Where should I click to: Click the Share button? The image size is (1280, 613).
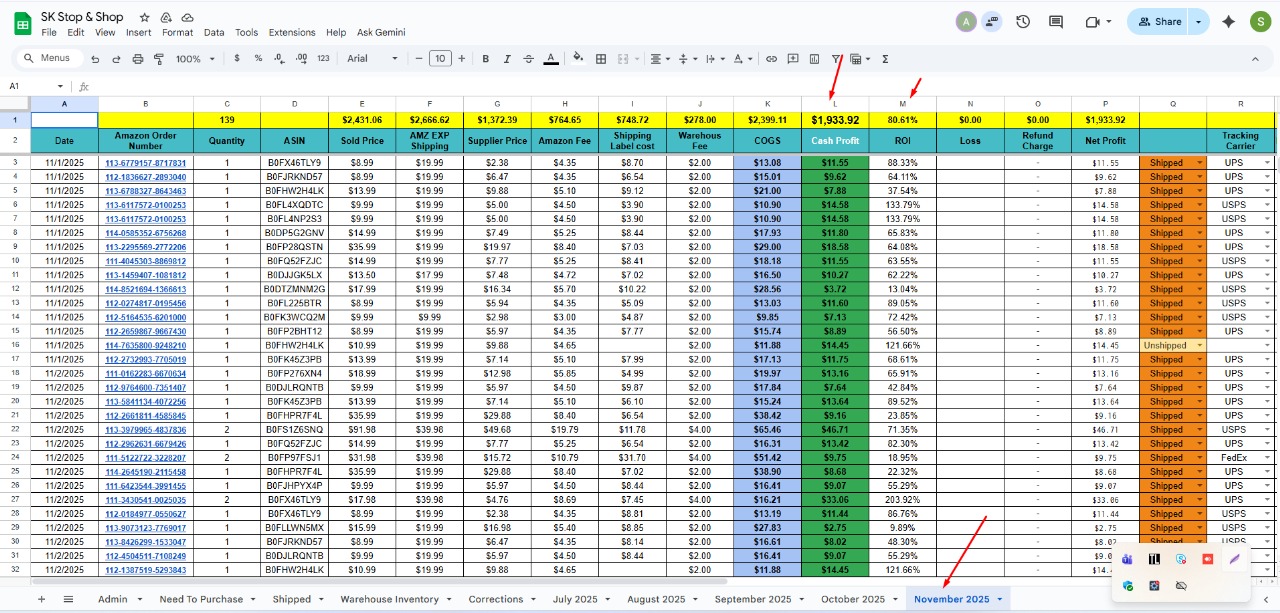(x=1159, y=21)
